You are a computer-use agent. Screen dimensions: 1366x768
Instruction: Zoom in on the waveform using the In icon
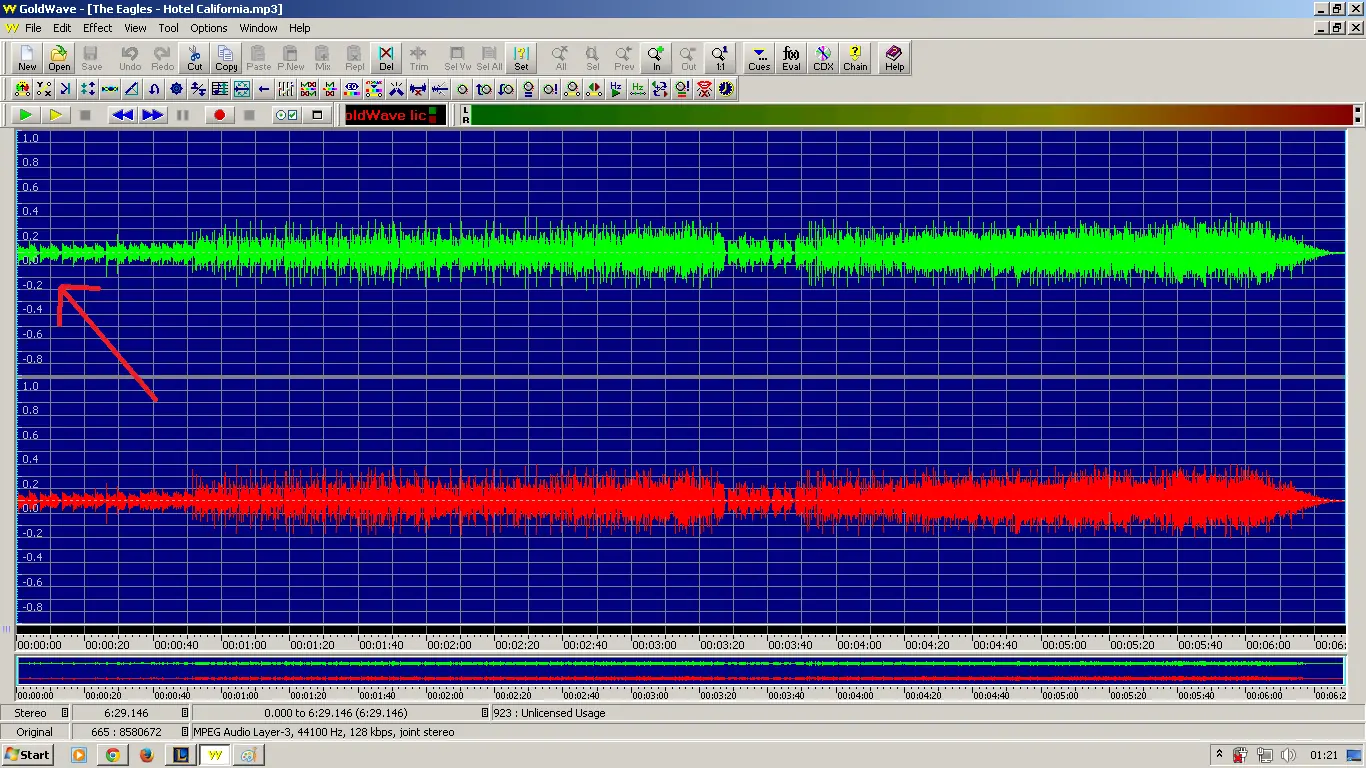point(655,57)
